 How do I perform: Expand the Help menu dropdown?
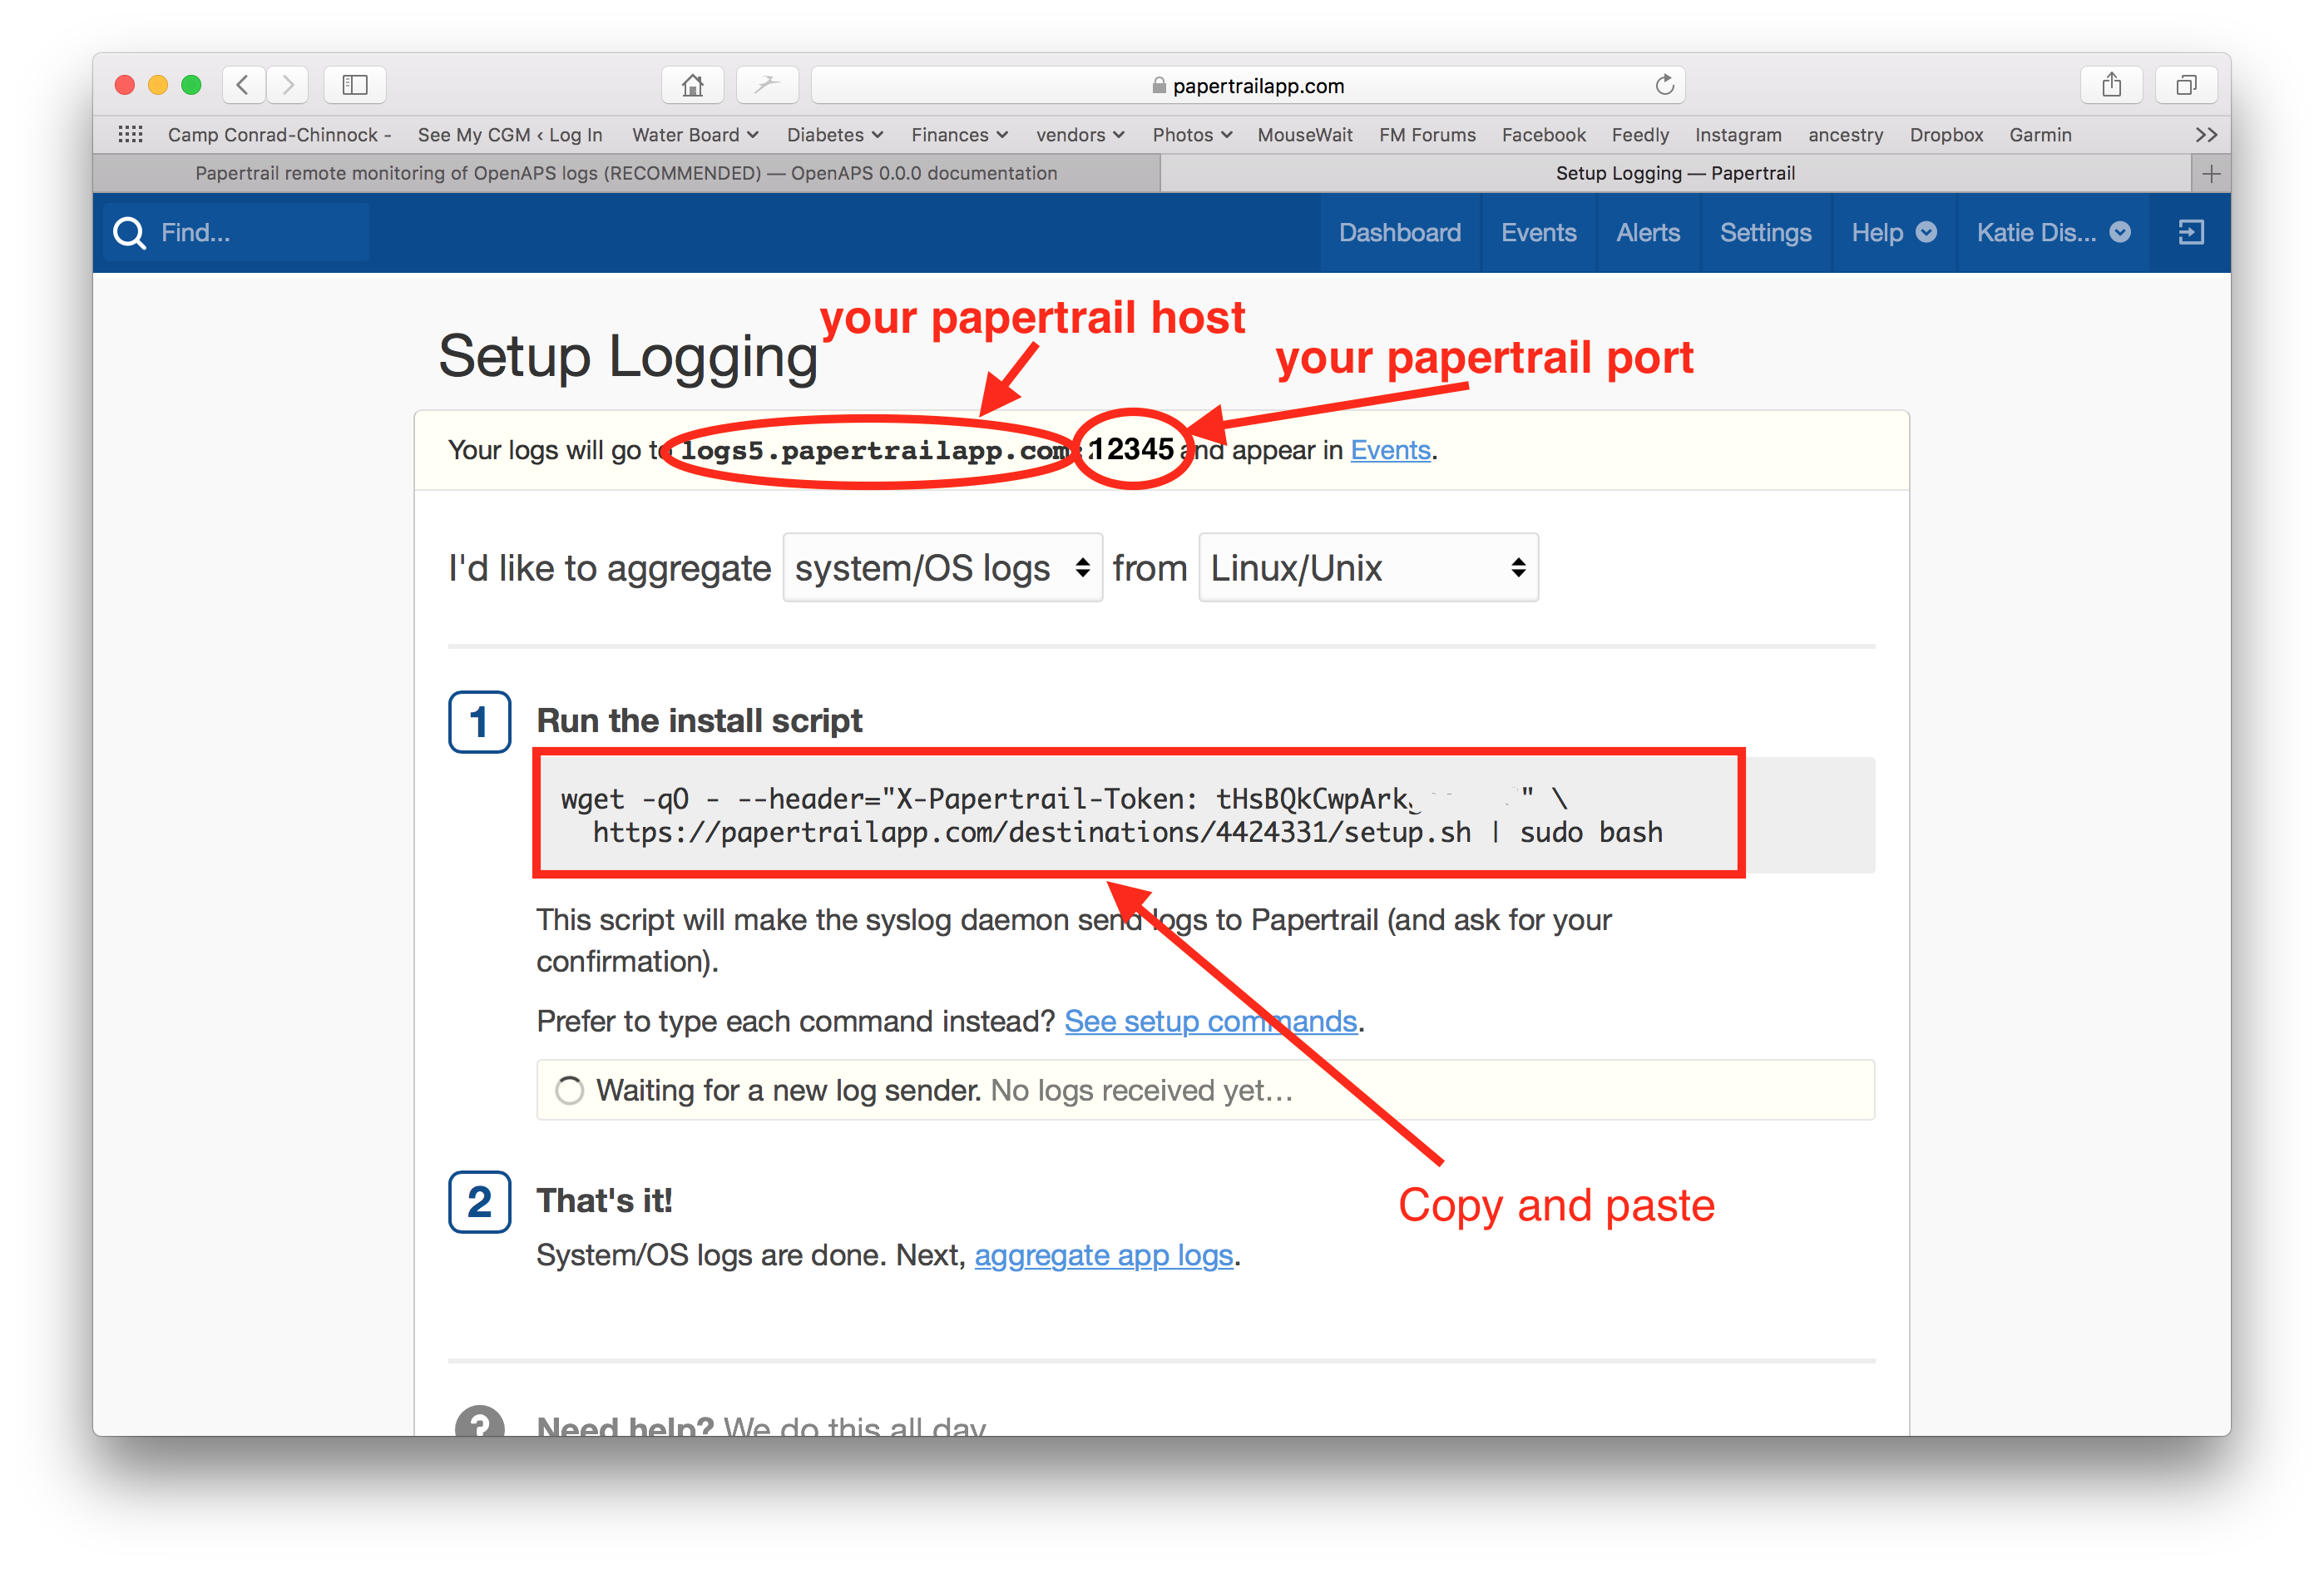pyautogui.click(x=1893, y=232)
